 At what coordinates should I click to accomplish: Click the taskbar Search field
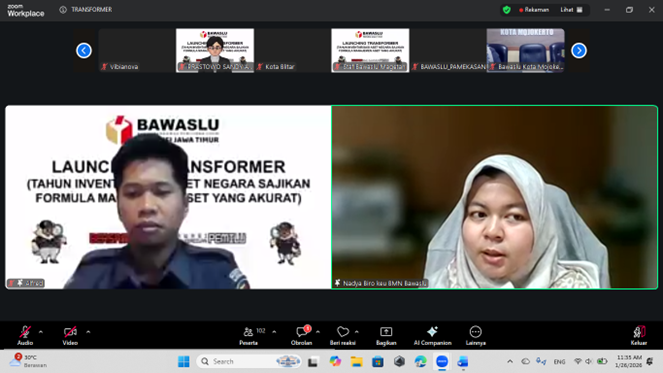pyautogui.click(x=249, y=362)
